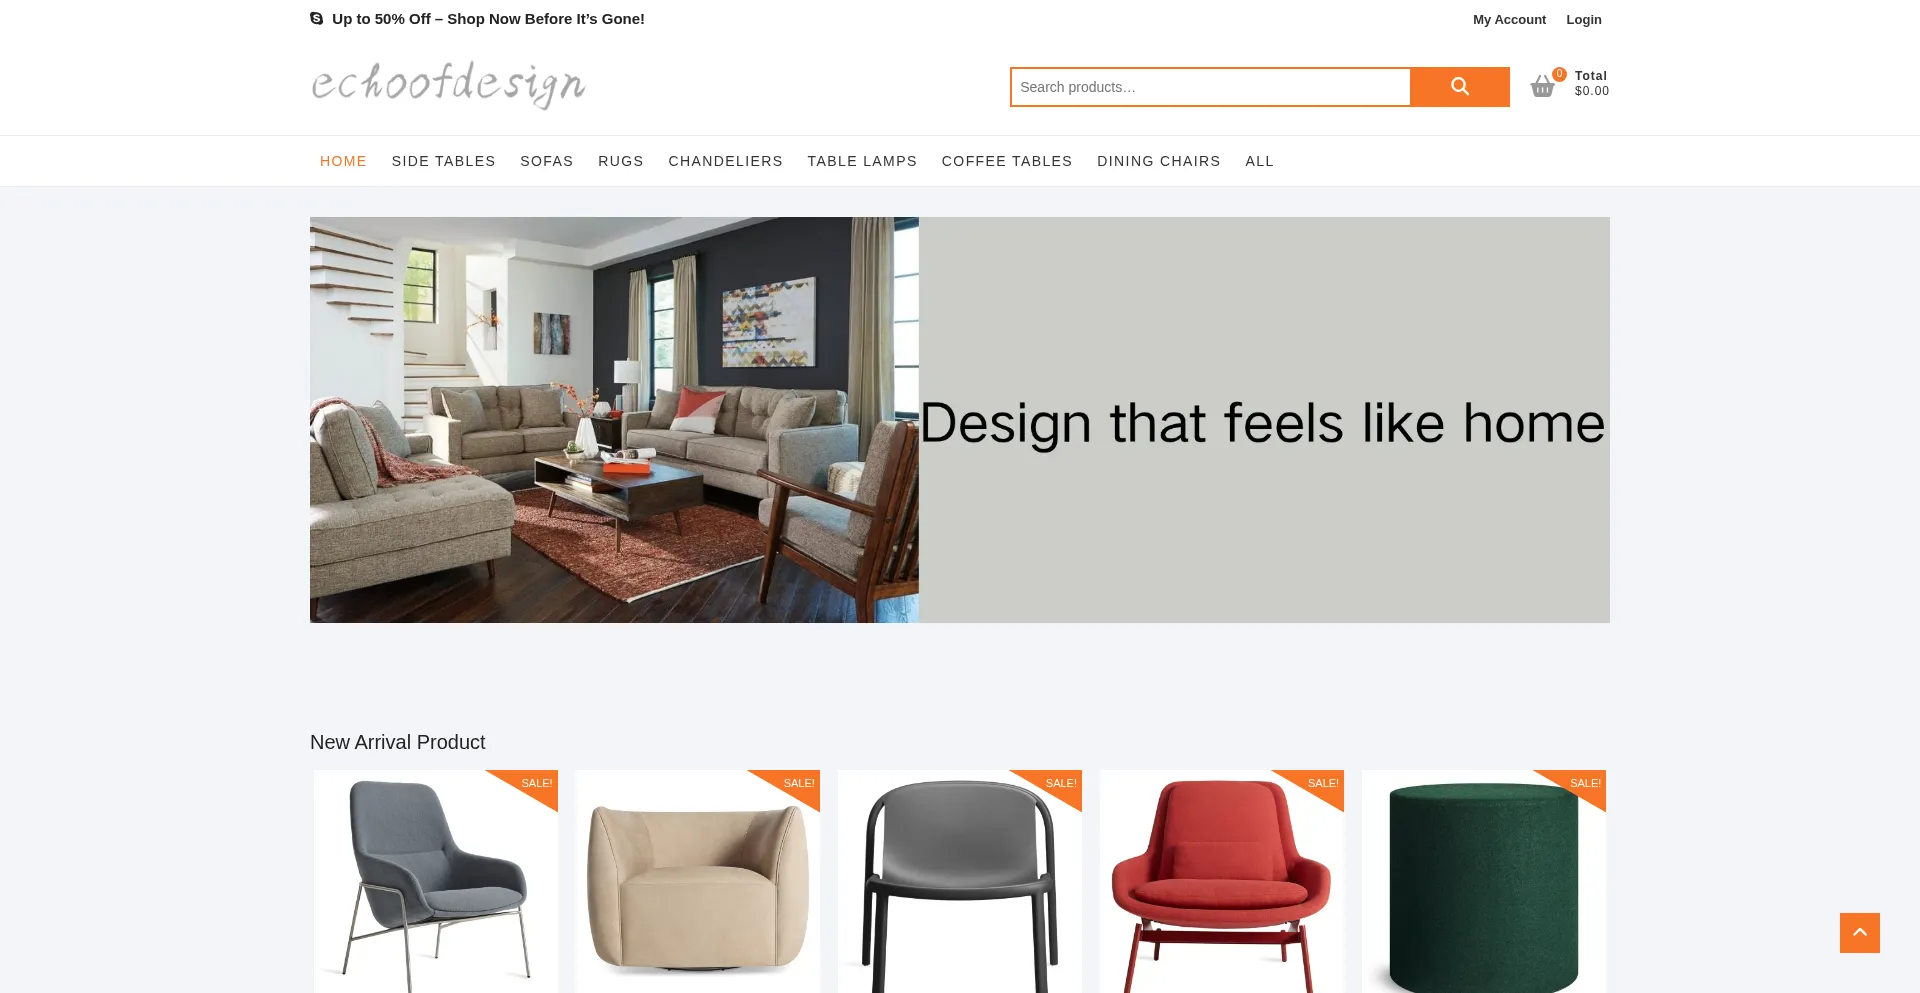Open the red lounge chair product
The height and width of the screenshot is (993, 1920).
(1222, 882)
